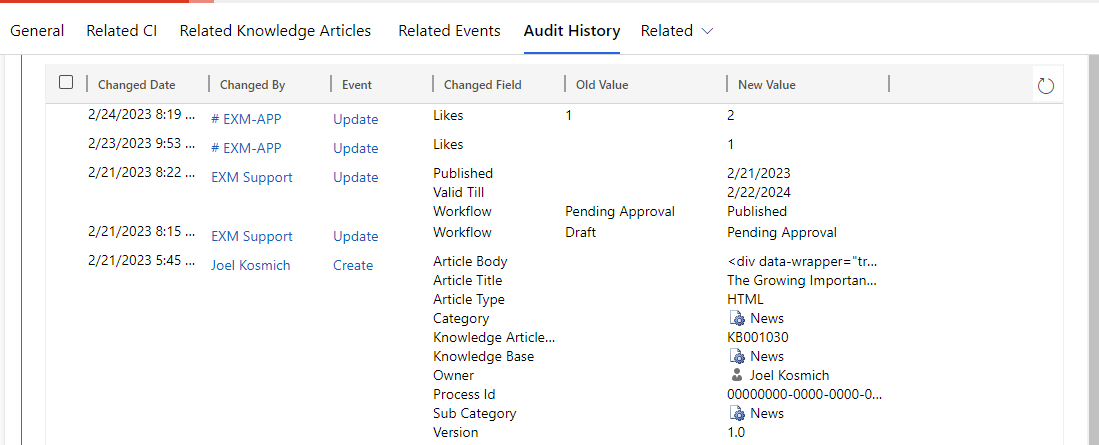This screenshot has width=1099, height=445.
Task: Open the Joel Kosmich user link
Action: click(250, 266)
